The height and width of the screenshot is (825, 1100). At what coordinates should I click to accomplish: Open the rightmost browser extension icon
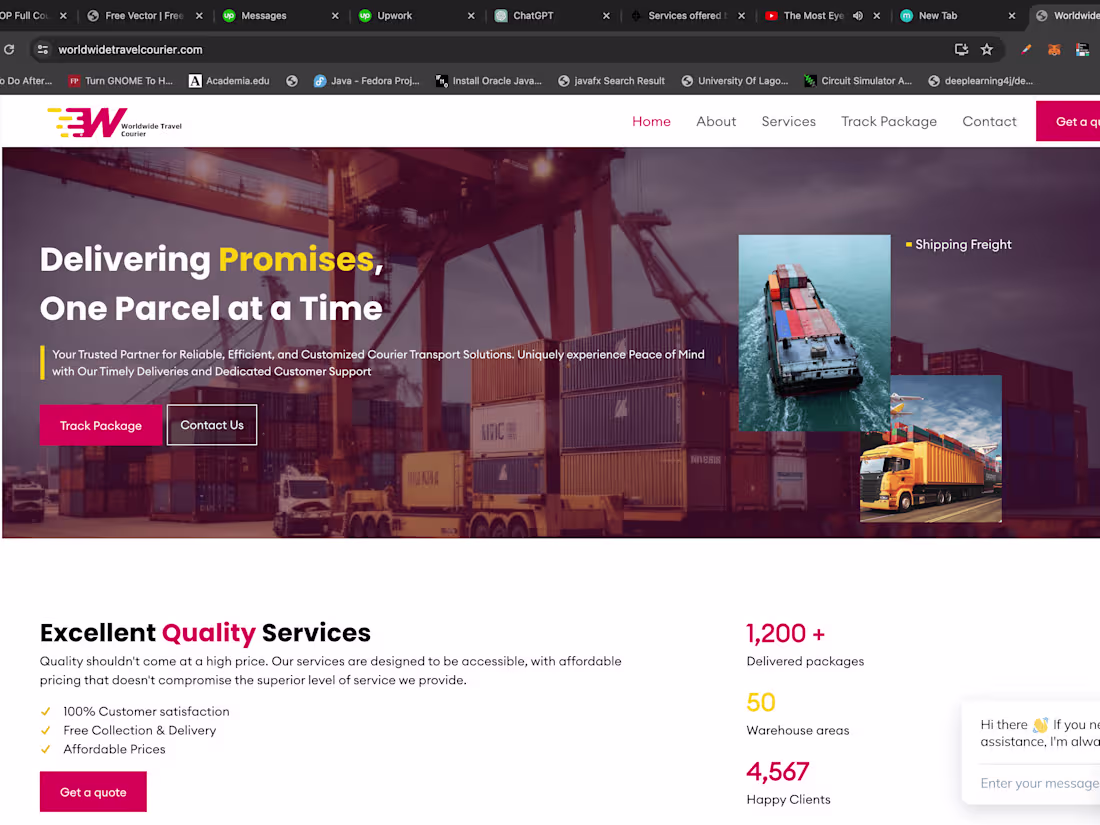point(1082,48)
